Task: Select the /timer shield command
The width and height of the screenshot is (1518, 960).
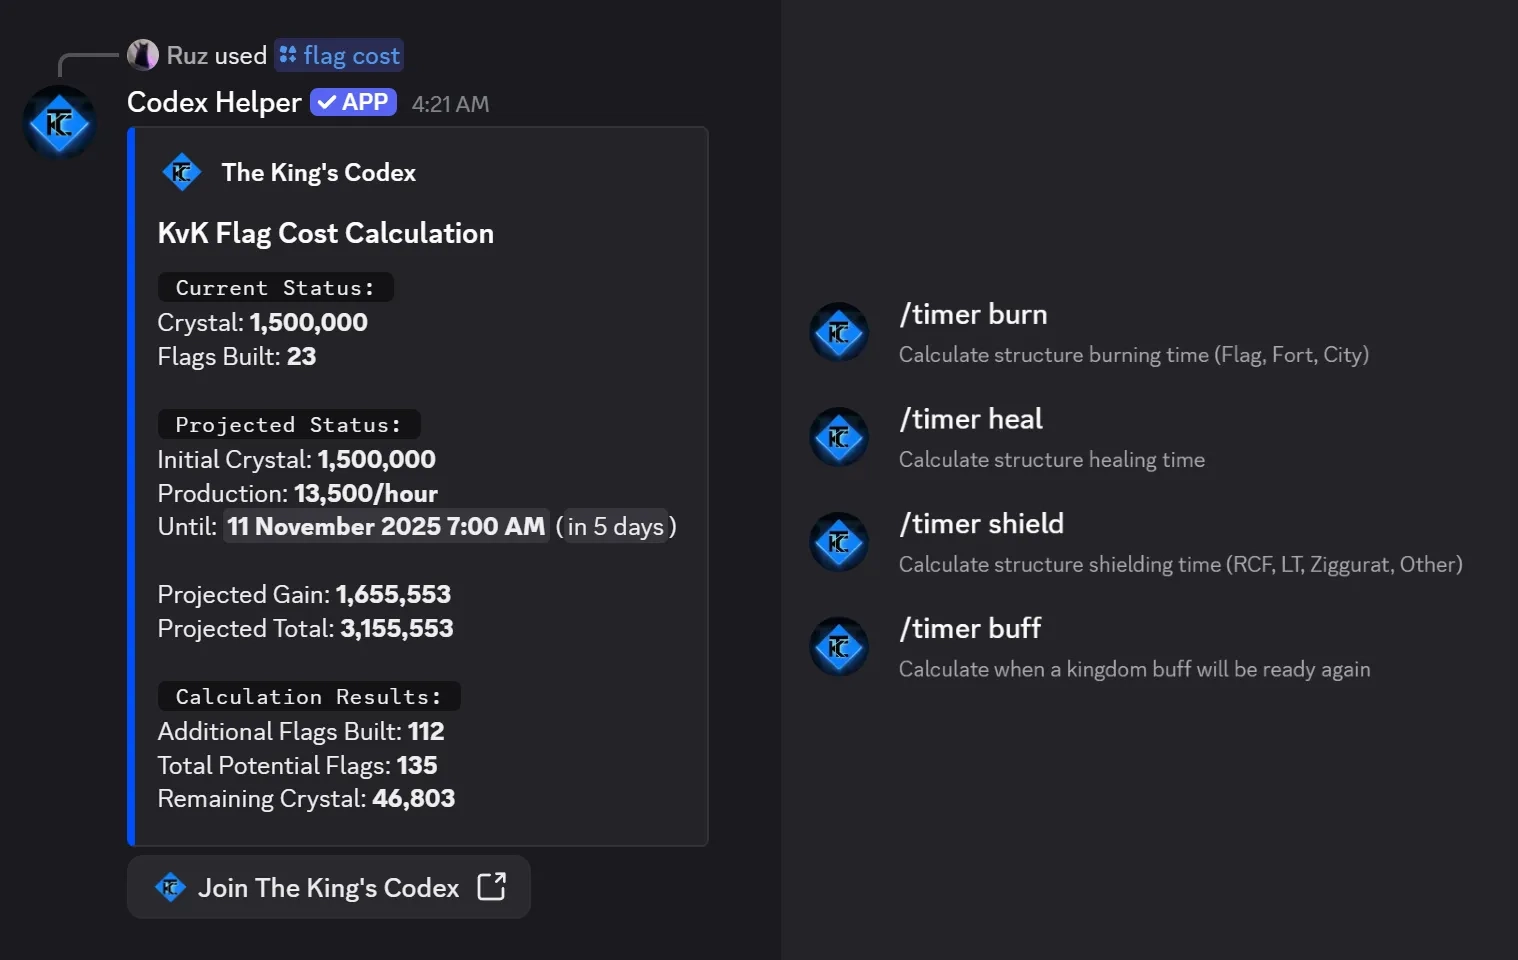Action: [982, 523]
